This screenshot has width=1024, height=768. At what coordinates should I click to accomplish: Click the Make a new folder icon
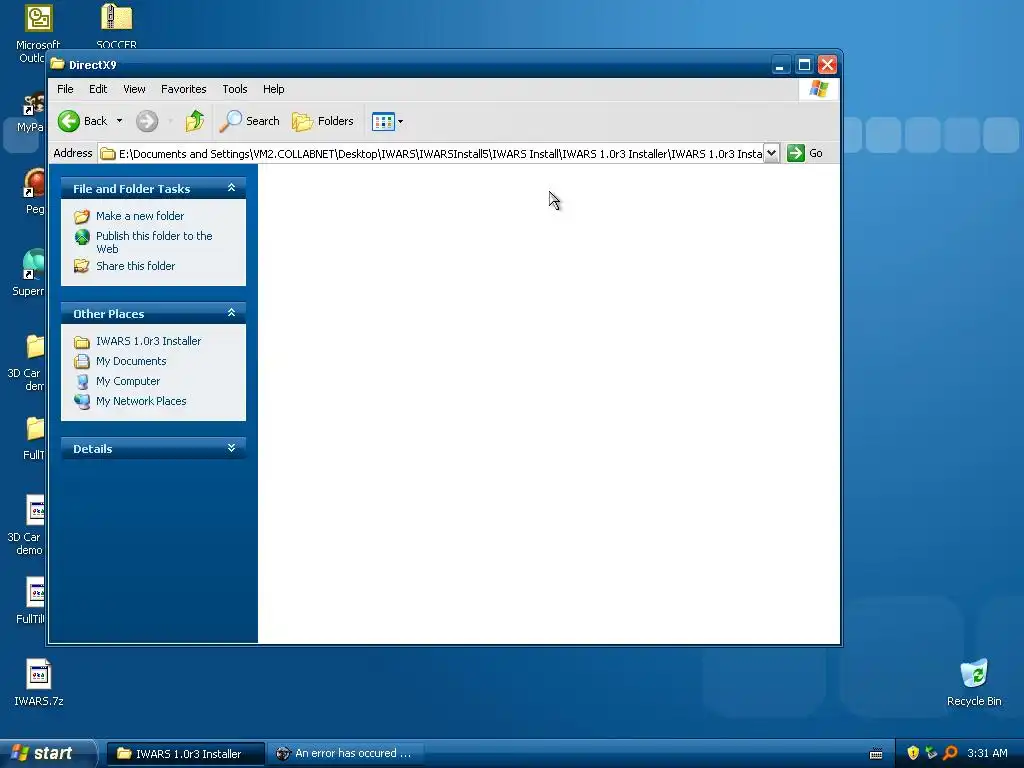(x=82, y=216)
